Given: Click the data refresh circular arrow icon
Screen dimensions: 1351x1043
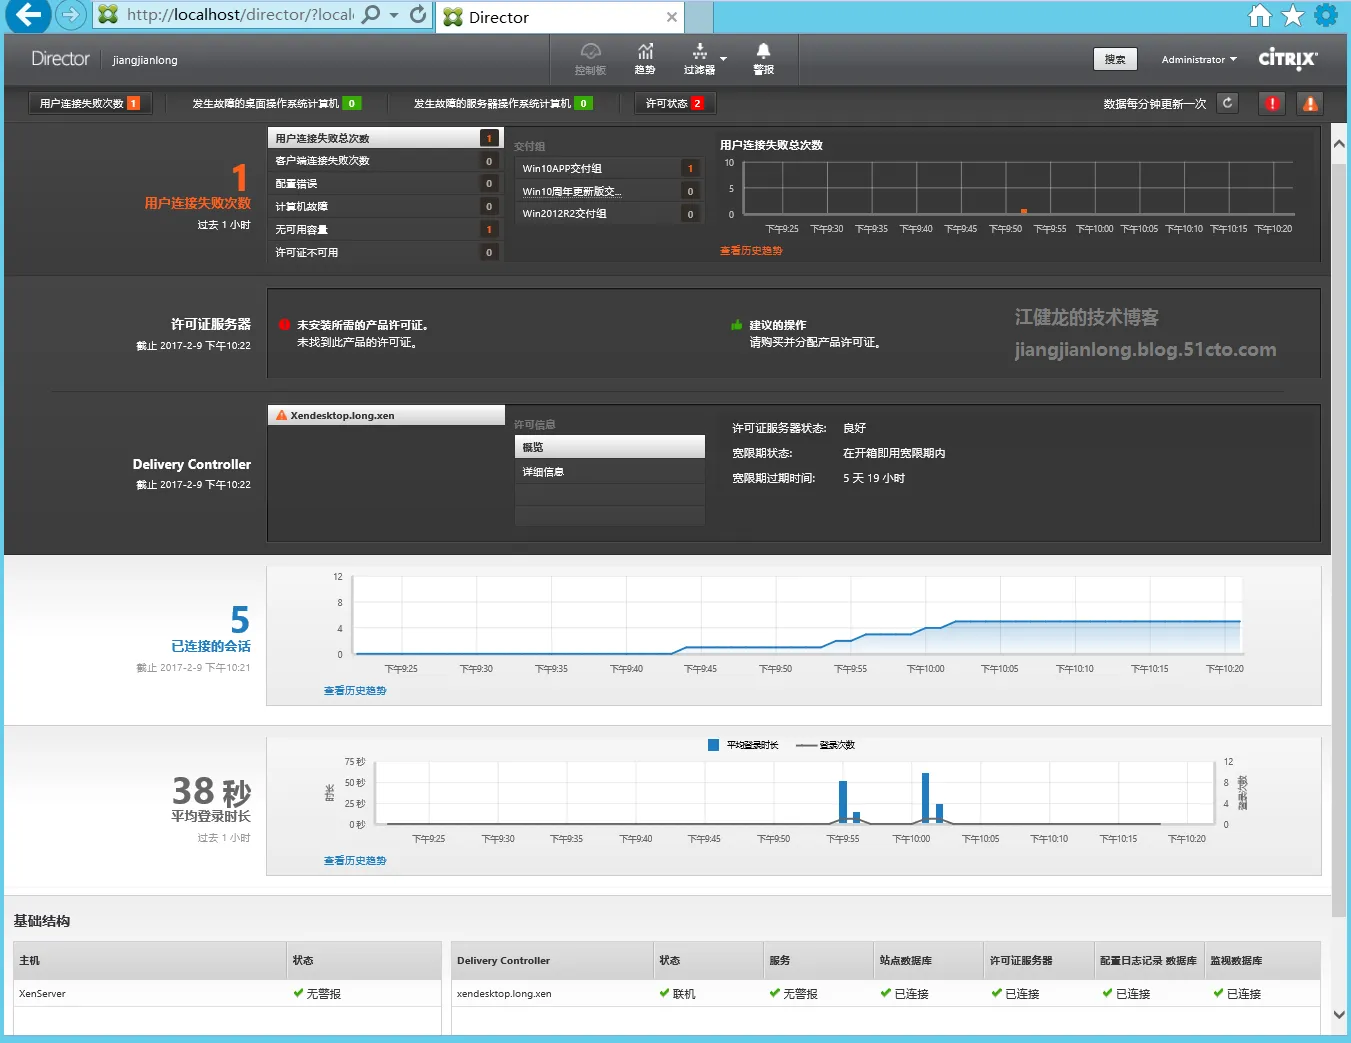Looking at the screenshot, I should [1228, 103].
